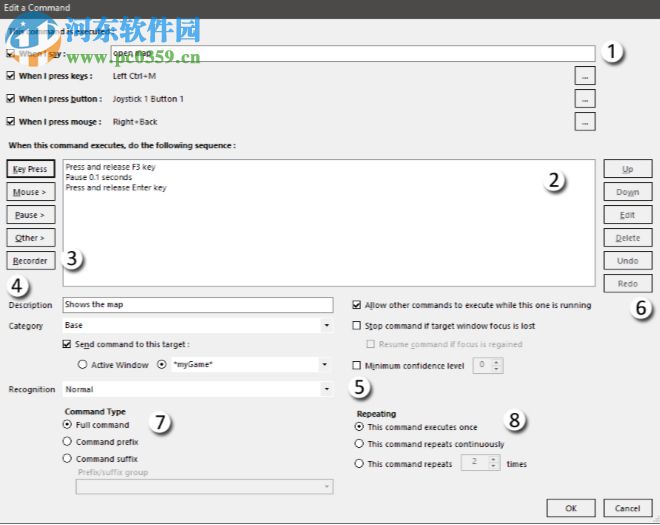Click the Undo button
The image size is (660, 525).
[x=628, y=261]
